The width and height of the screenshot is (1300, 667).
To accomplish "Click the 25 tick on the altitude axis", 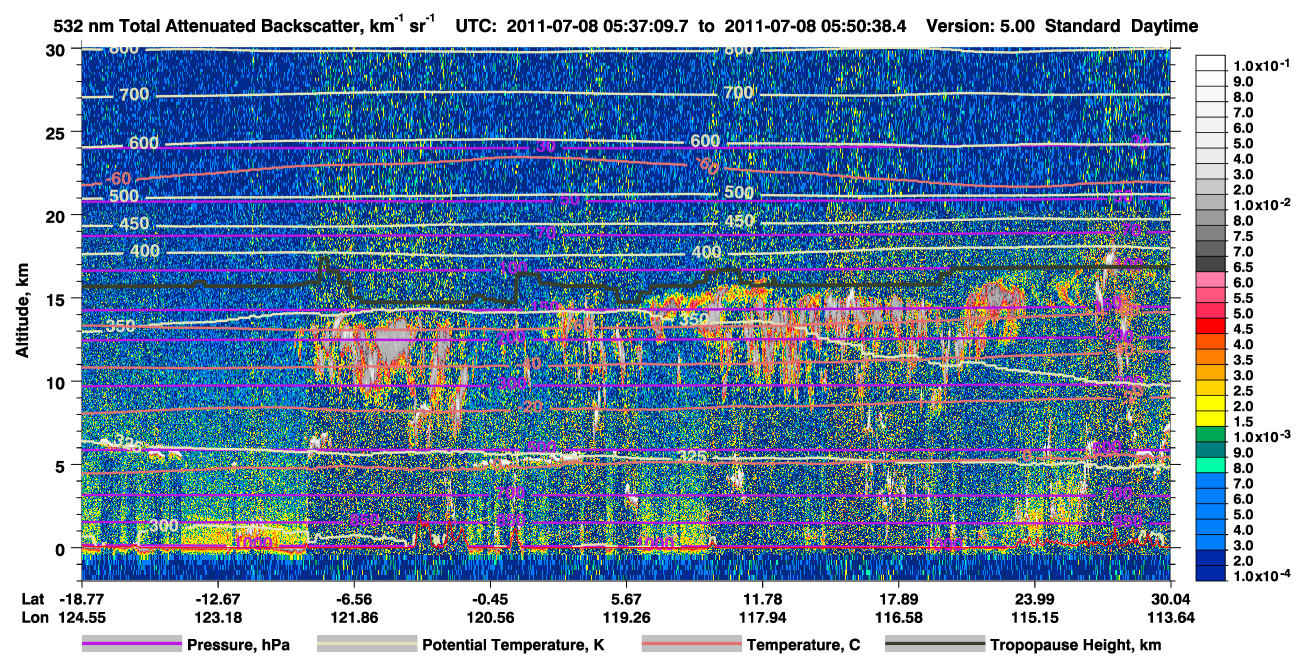I will 54,133.
